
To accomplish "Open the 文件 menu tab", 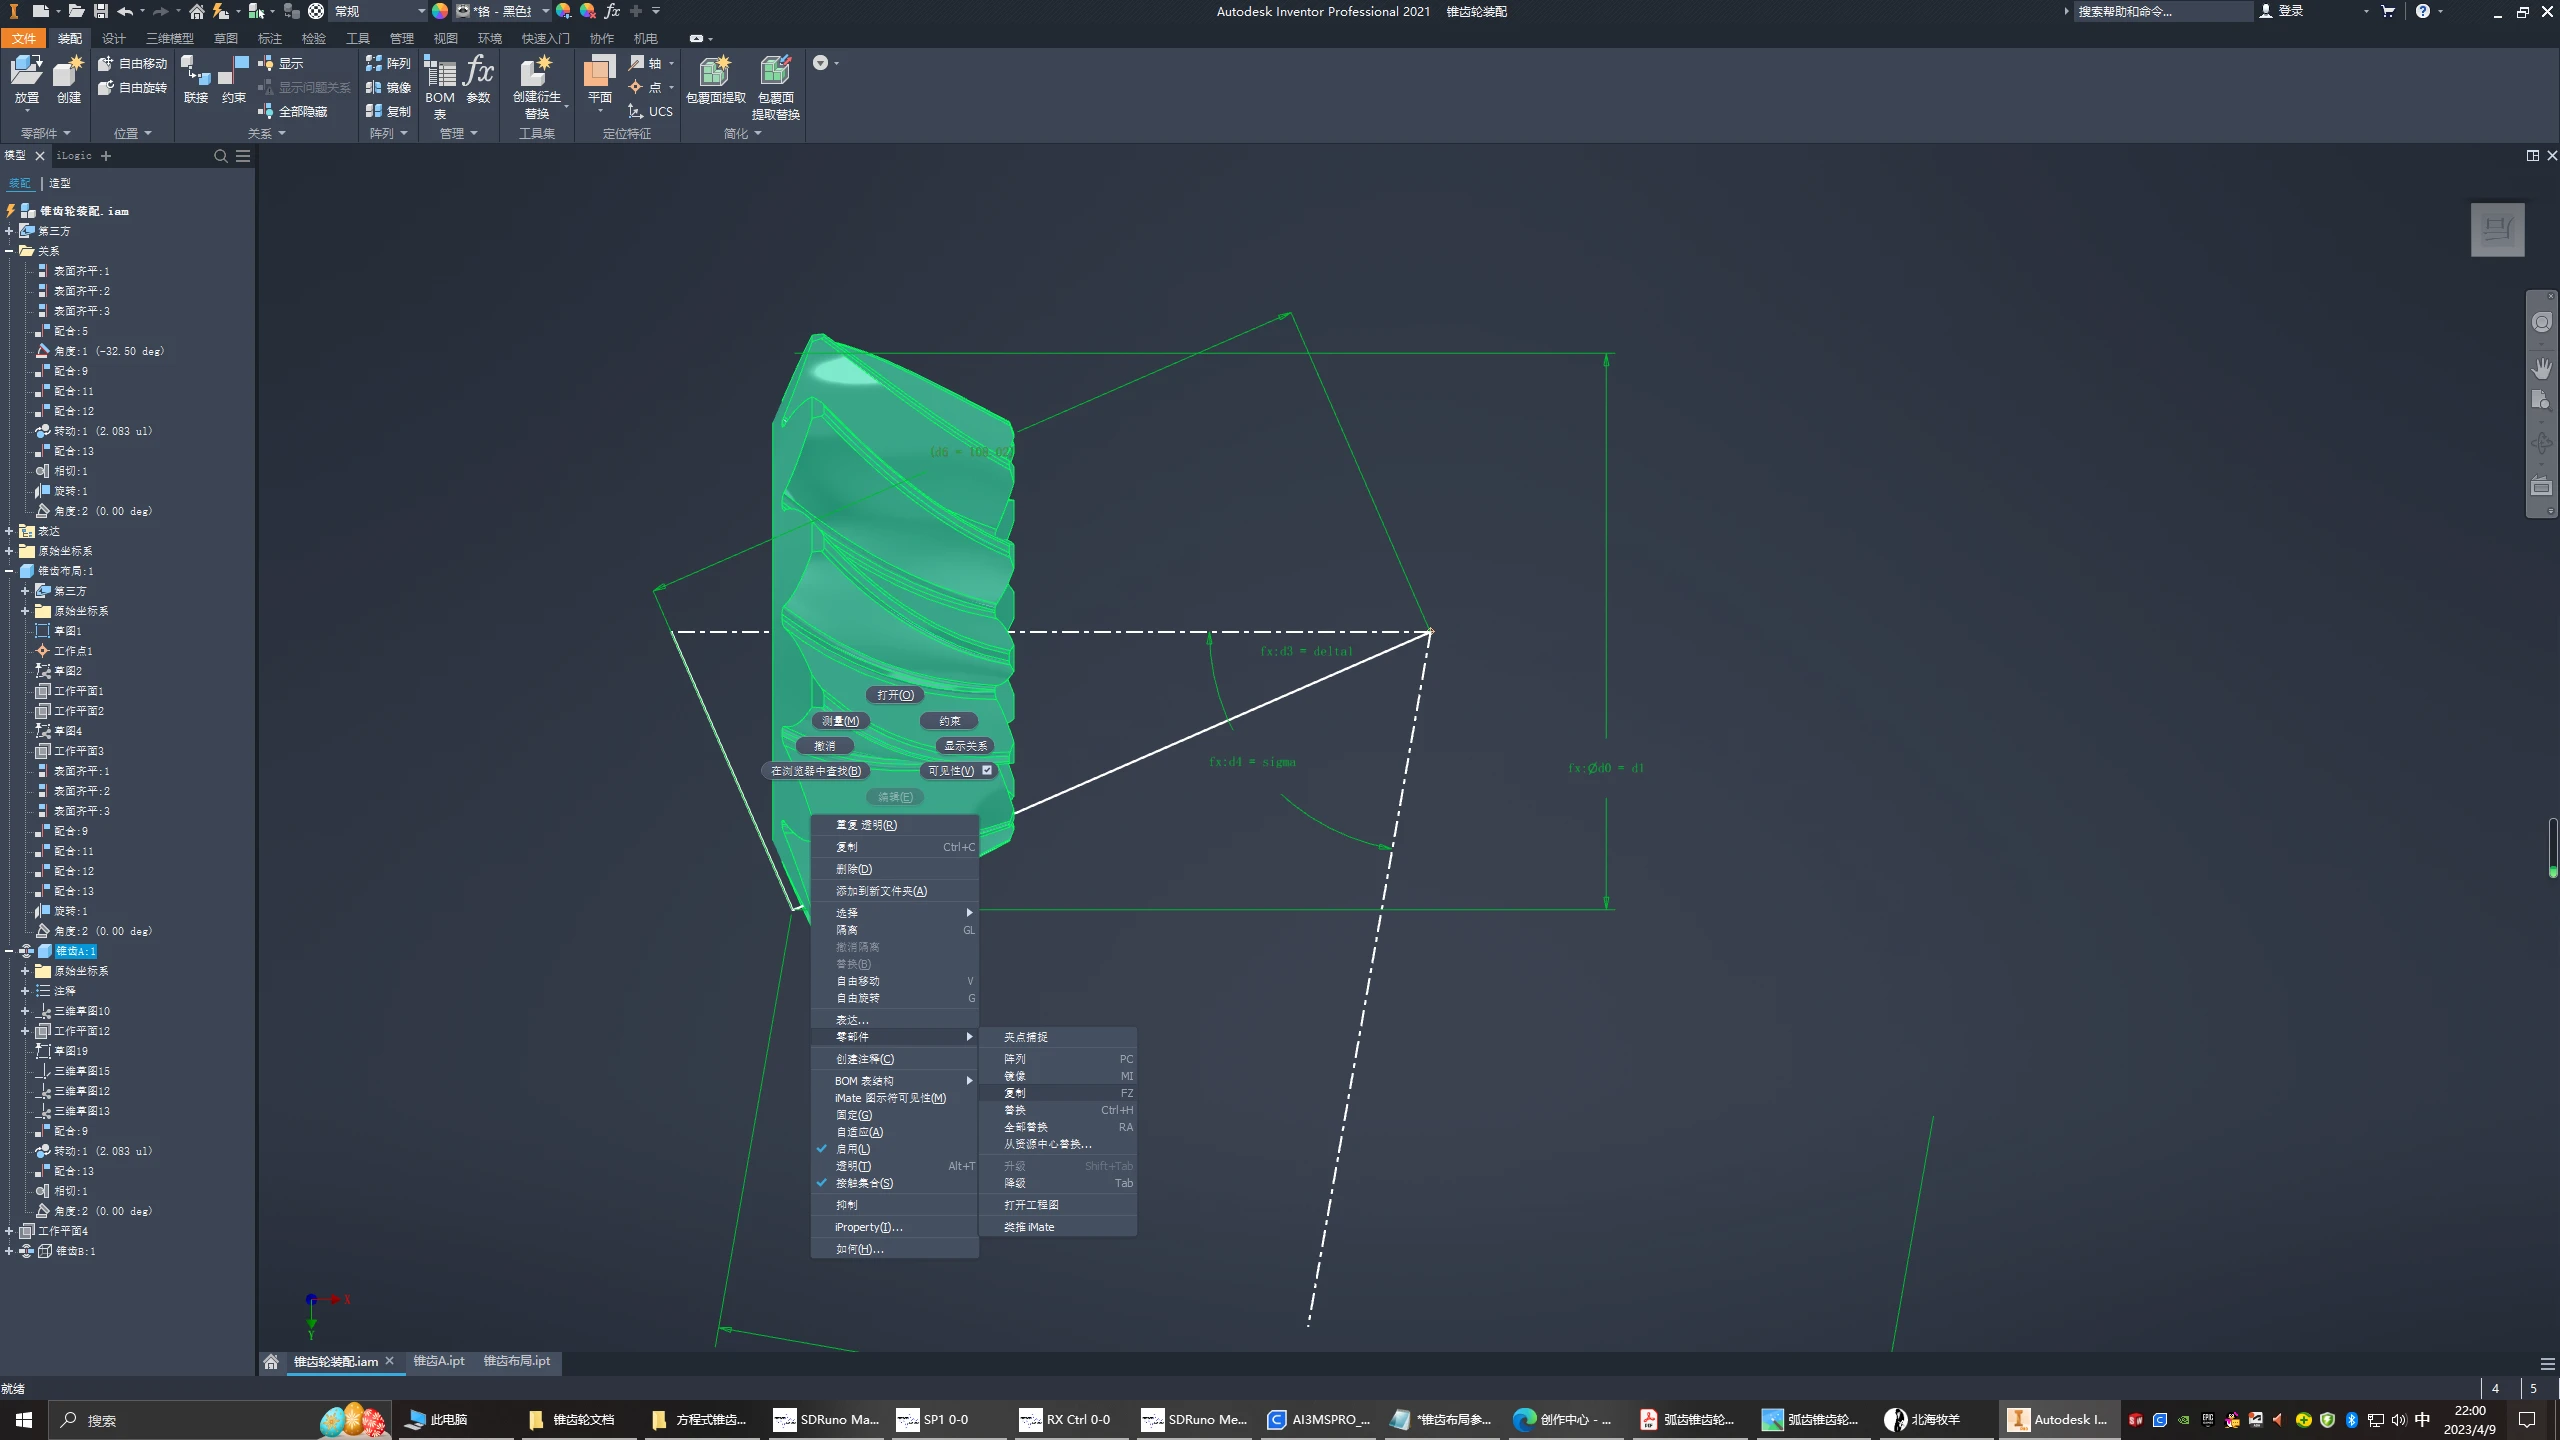I will [23, 38].
